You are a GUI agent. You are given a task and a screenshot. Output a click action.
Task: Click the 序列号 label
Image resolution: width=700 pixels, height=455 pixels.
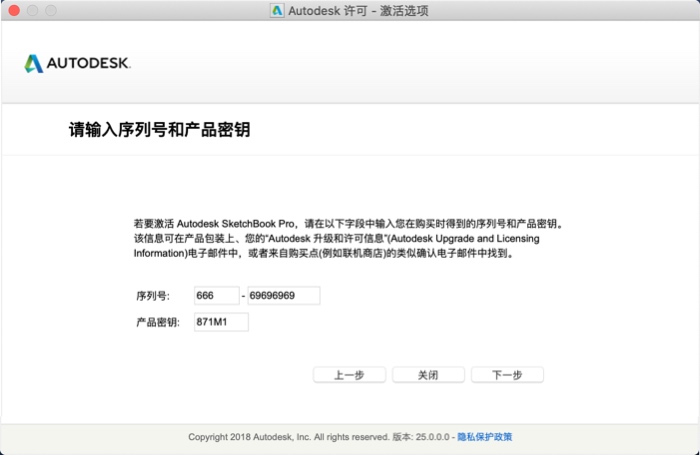[152, 296]
